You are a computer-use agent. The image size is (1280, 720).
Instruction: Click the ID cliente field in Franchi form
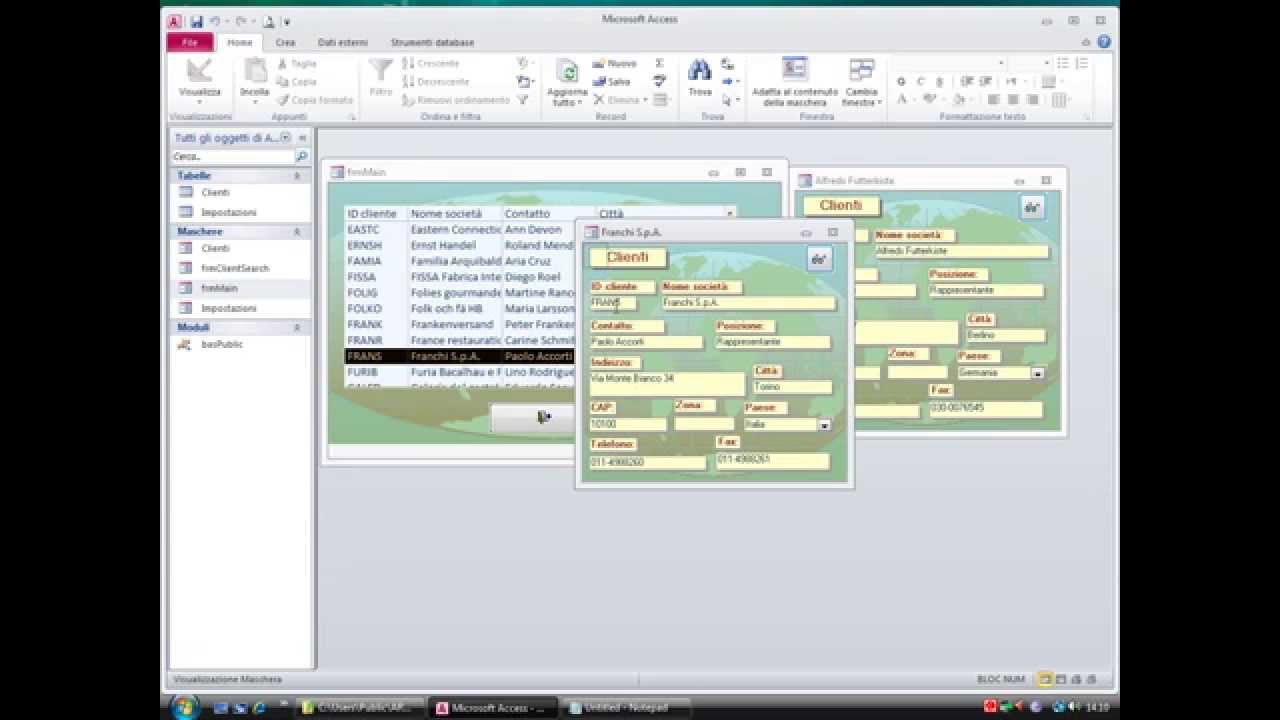click(612, 302)
